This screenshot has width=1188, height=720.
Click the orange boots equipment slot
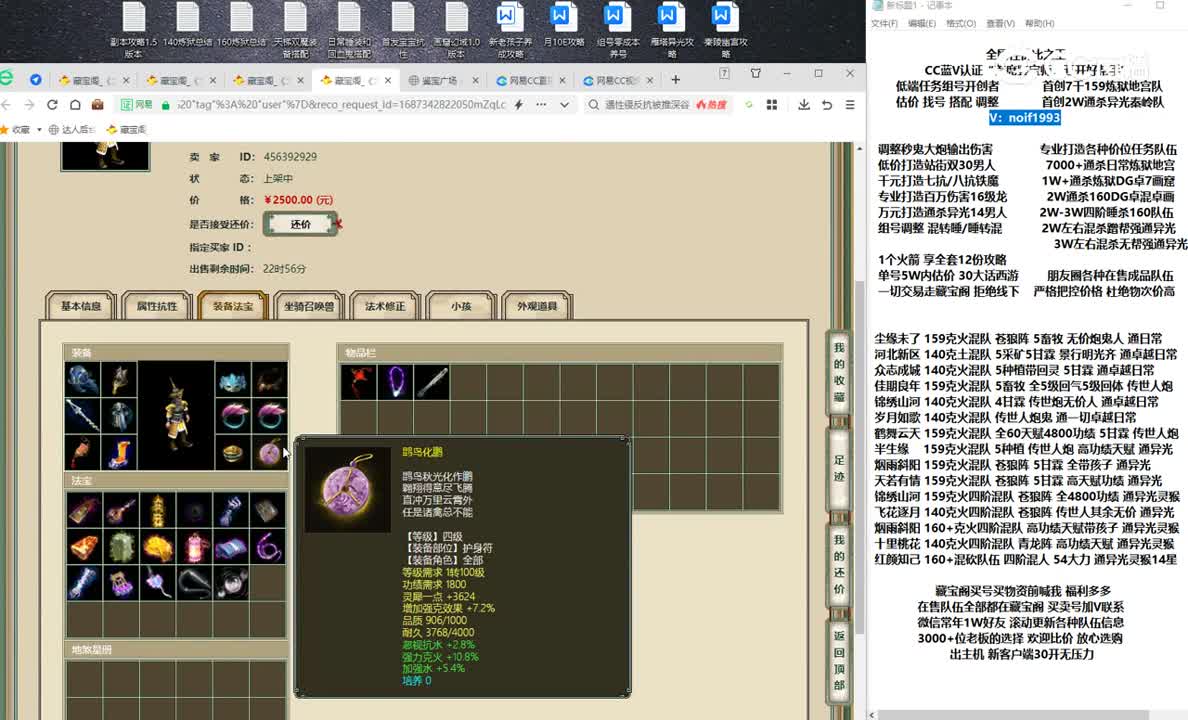click(x=119, y=452)
